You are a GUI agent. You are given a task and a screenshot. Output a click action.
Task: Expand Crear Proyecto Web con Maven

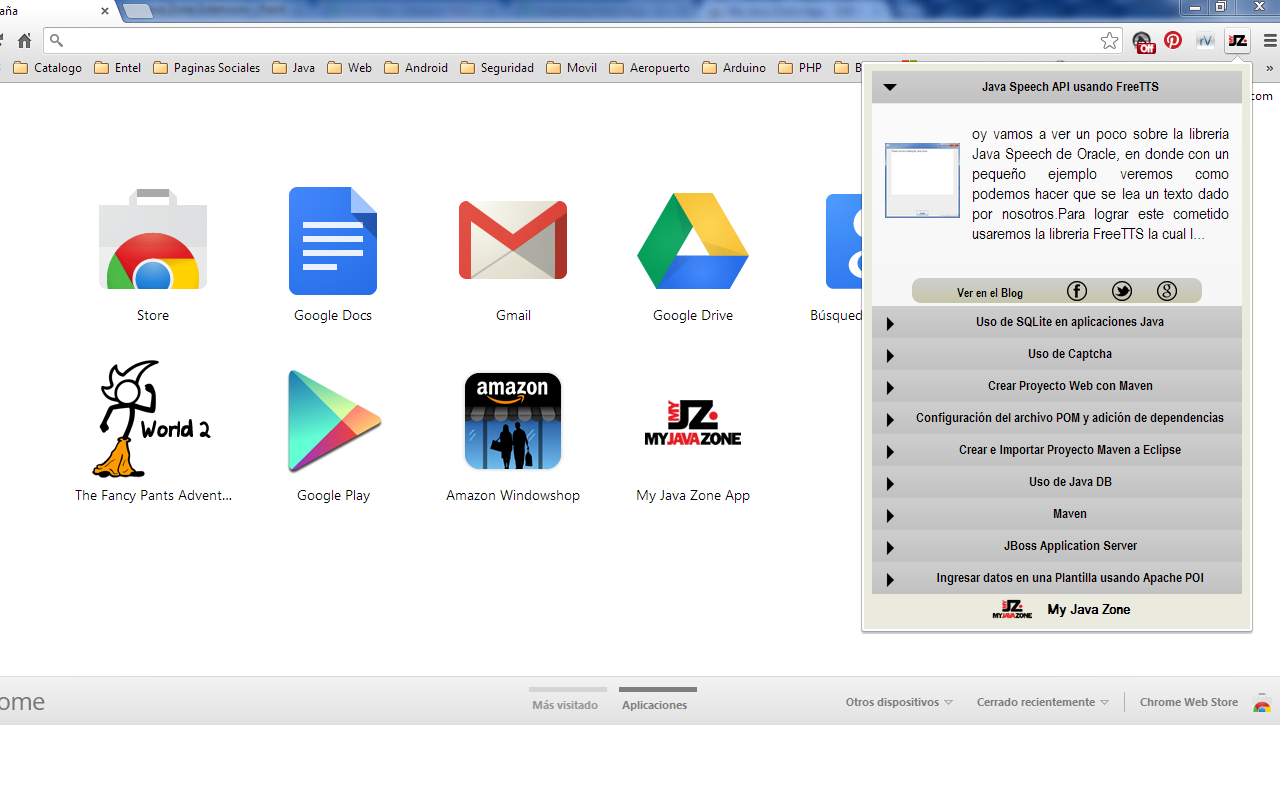(1057, 386)
